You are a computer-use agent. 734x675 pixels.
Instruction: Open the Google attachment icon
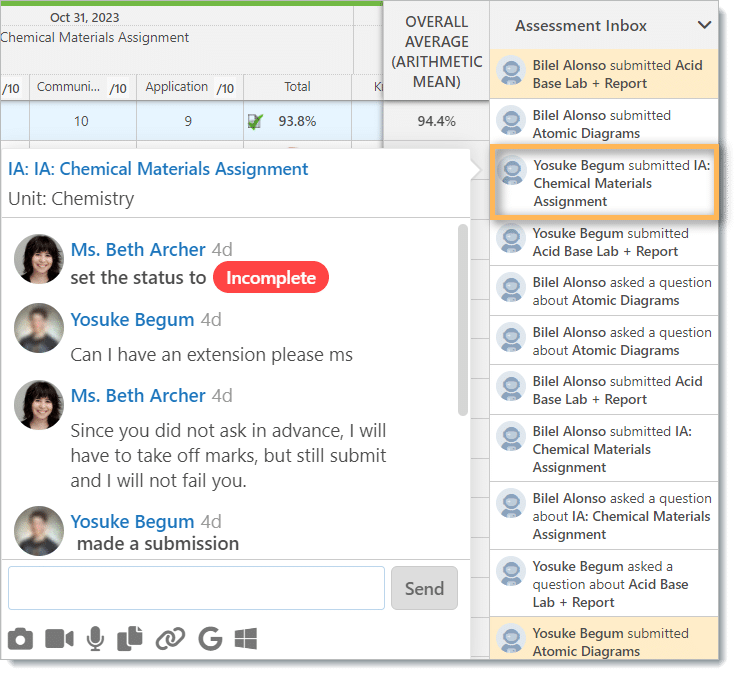[209, 638]
